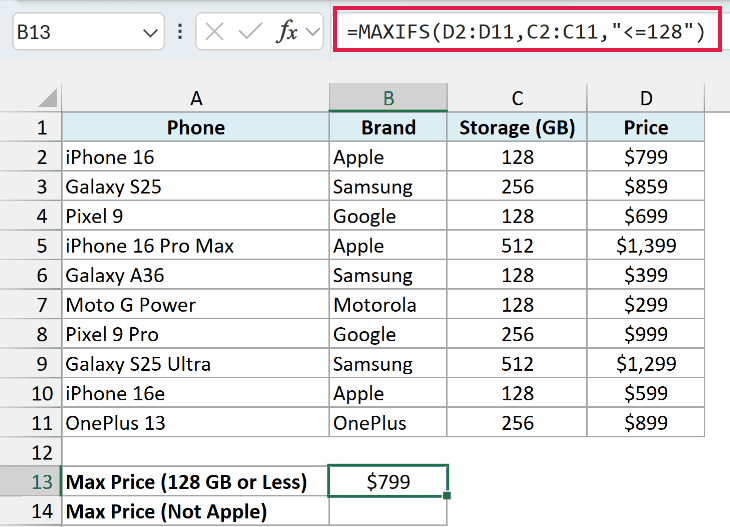Select the Motorola brand cell
730x527 pixels.
(388, 304)
